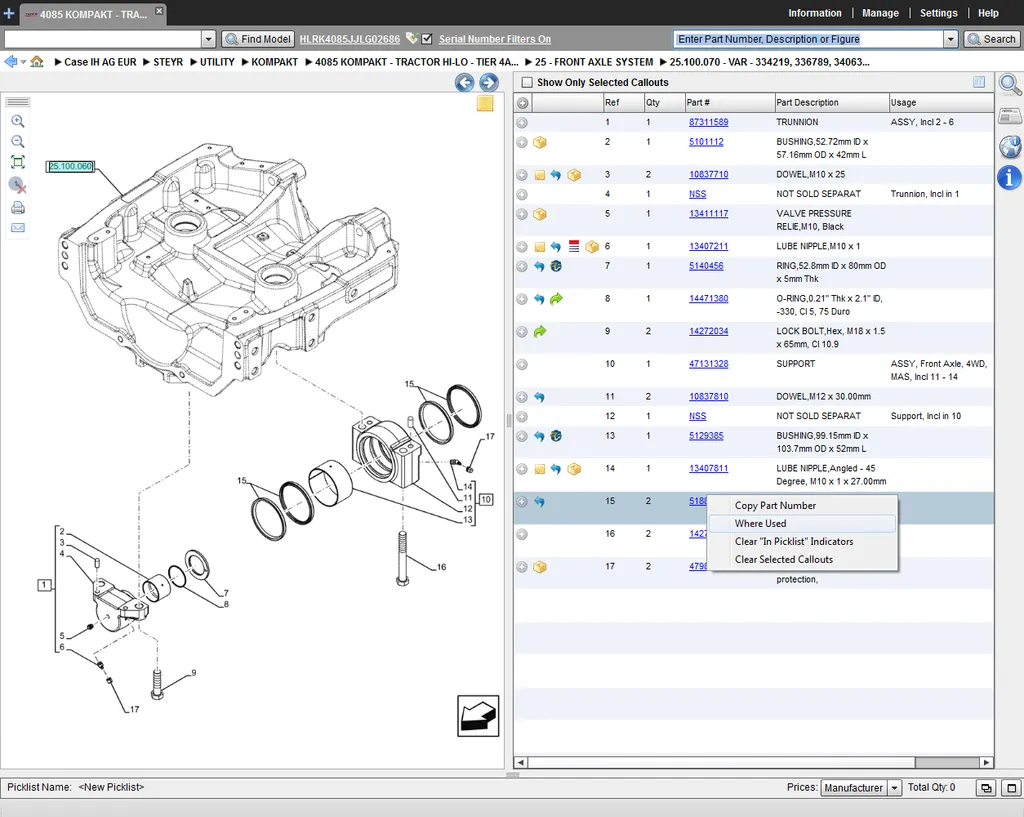The height and width of the screenshot is (817, 1024).
Task: Open the blue info icon in right sidebar
Action: [x=1010, y=177]
